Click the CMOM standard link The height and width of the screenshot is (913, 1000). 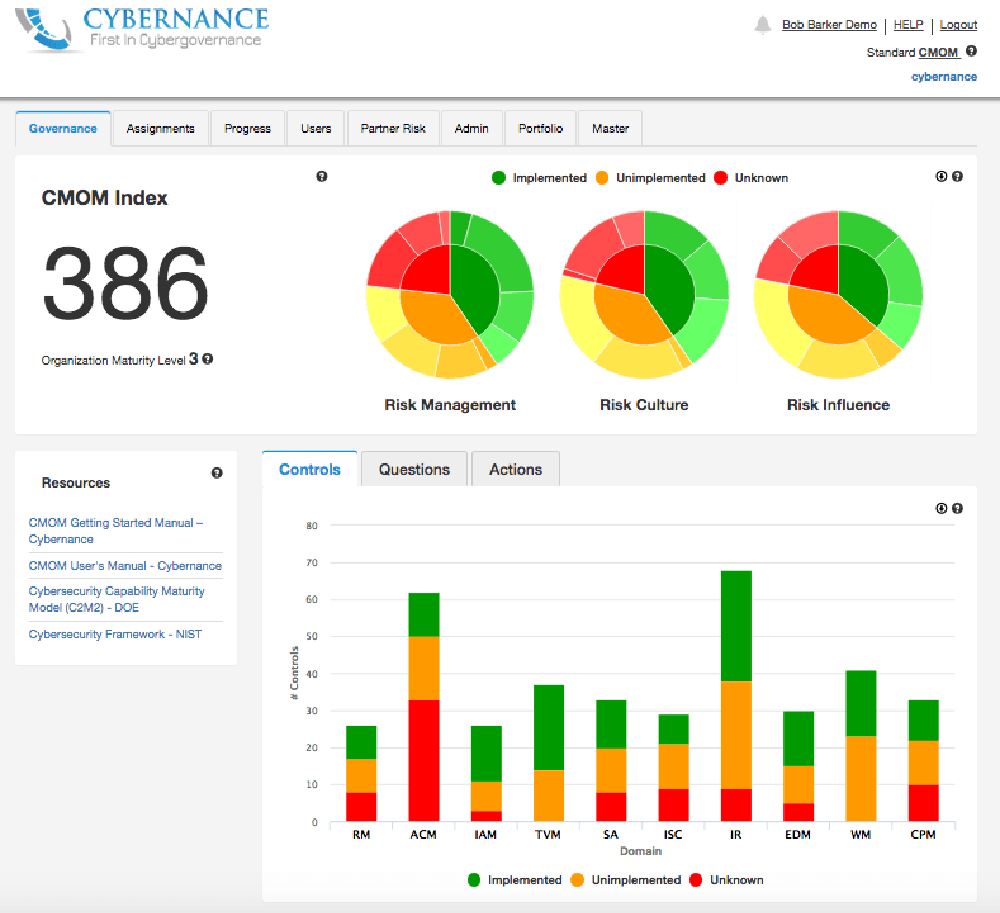tap(939, 52)
